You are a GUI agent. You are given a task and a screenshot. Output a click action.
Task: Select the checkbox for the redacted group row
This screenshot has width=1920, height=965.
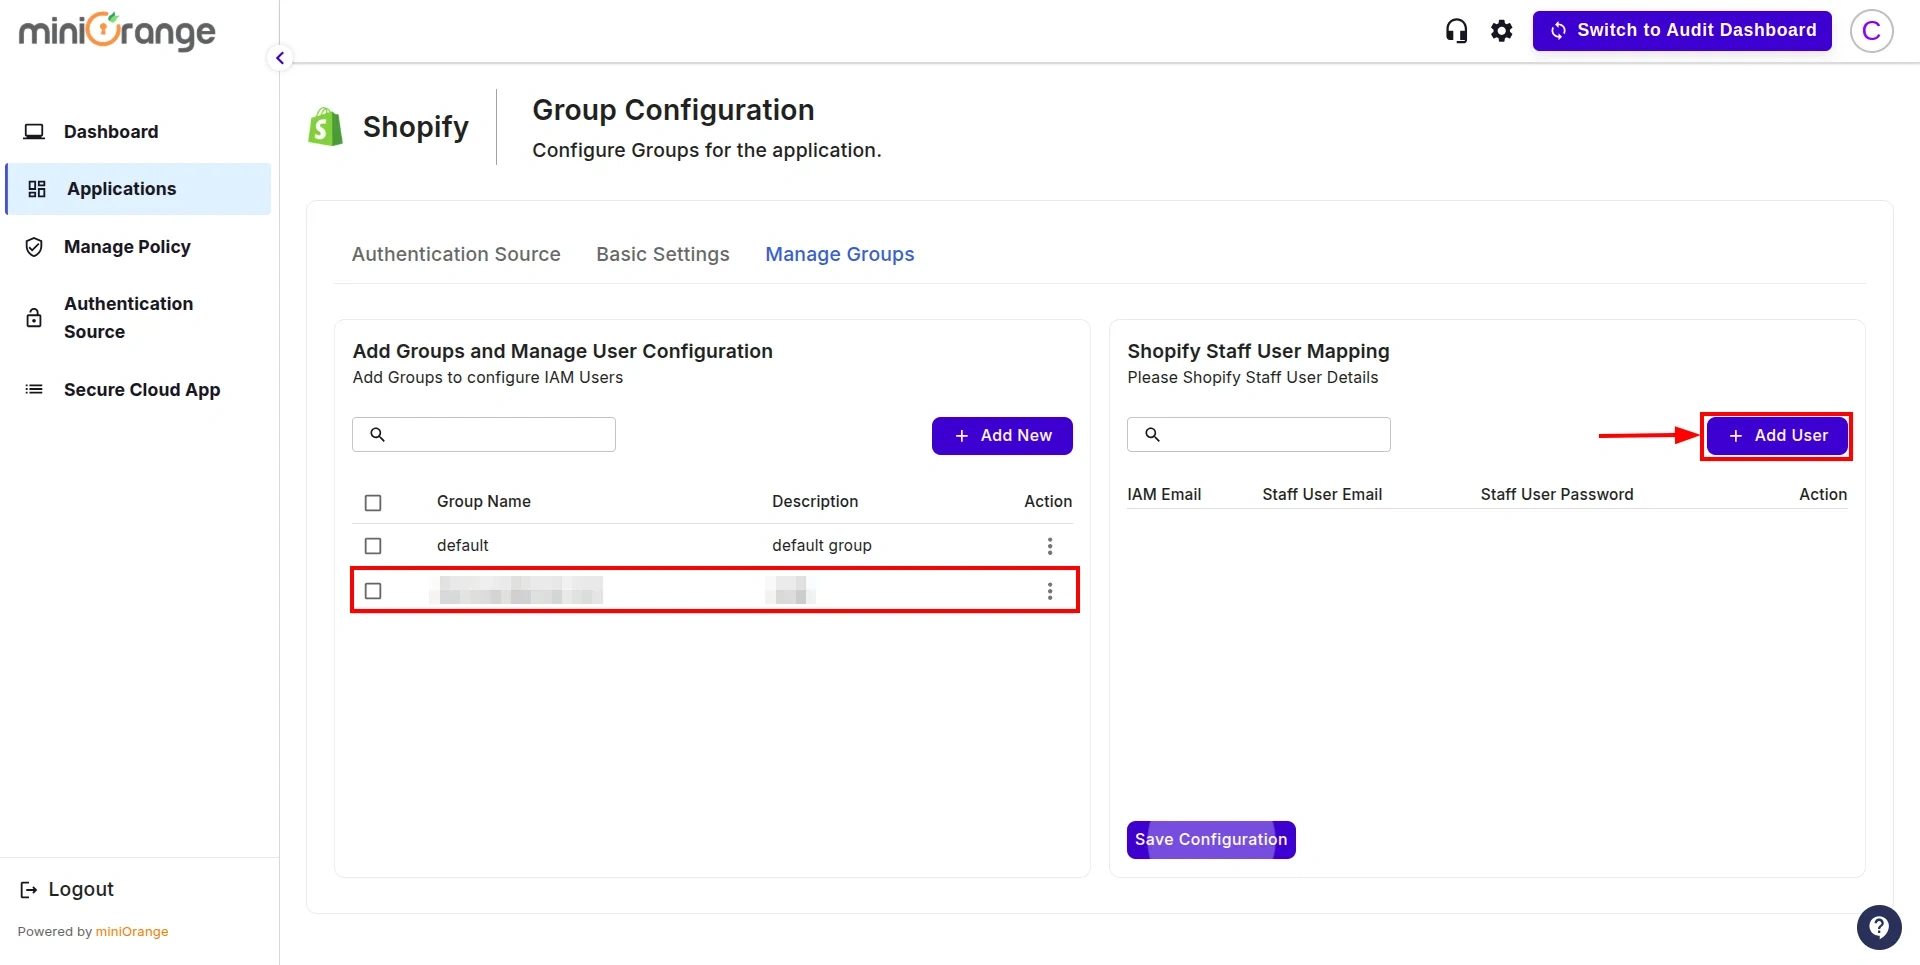tap(373, 591)
